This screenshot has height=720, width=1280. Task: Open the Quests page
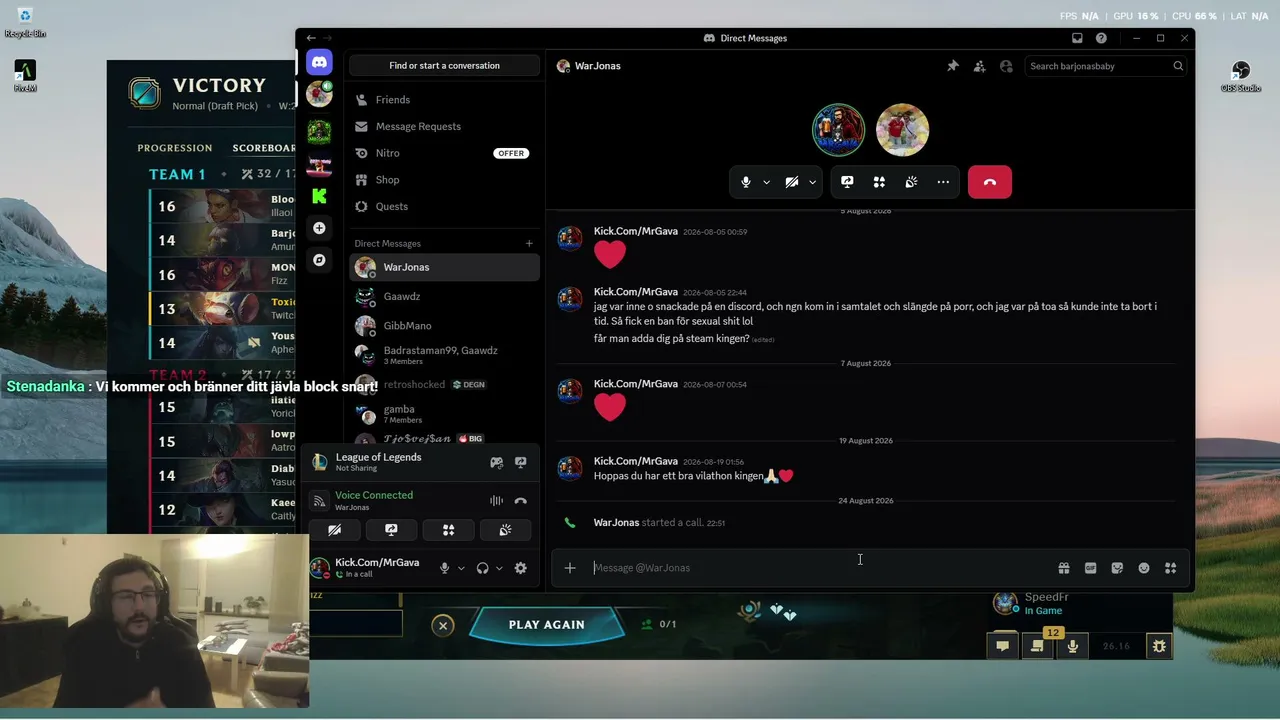coord(444,206)
